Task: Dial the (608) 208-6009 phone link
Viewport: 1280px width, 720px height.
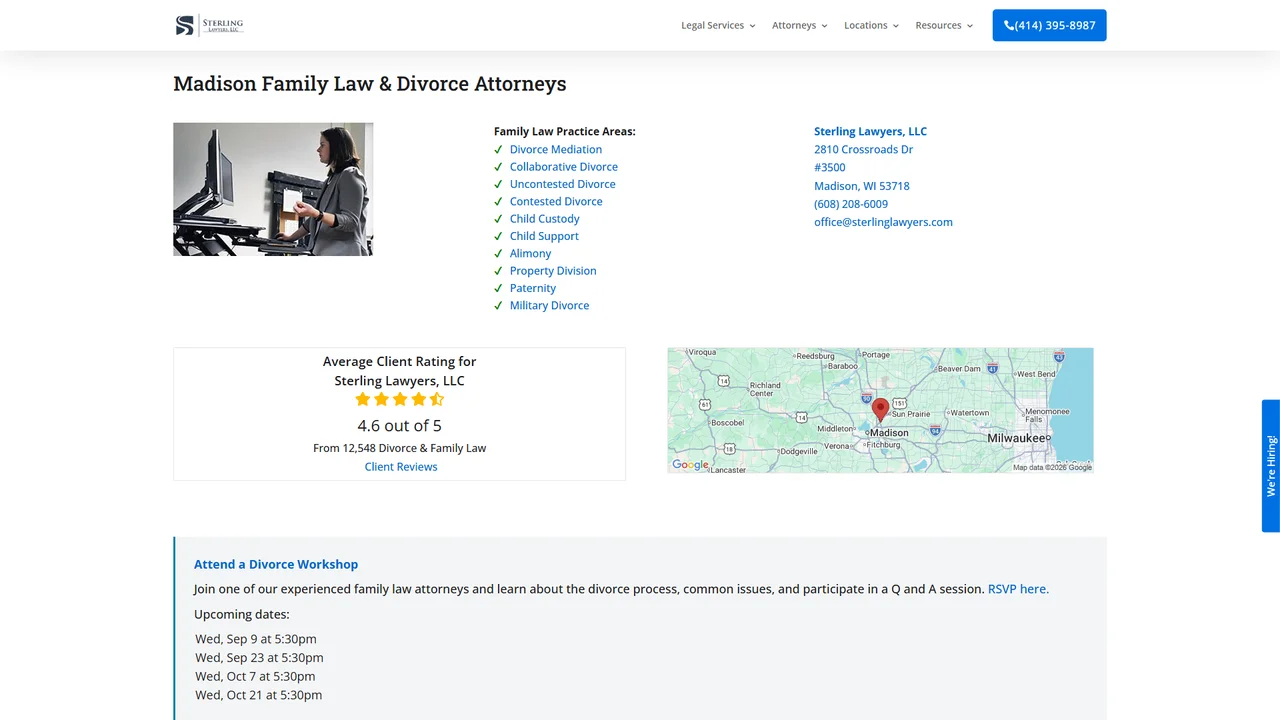Action: [851, 204]
